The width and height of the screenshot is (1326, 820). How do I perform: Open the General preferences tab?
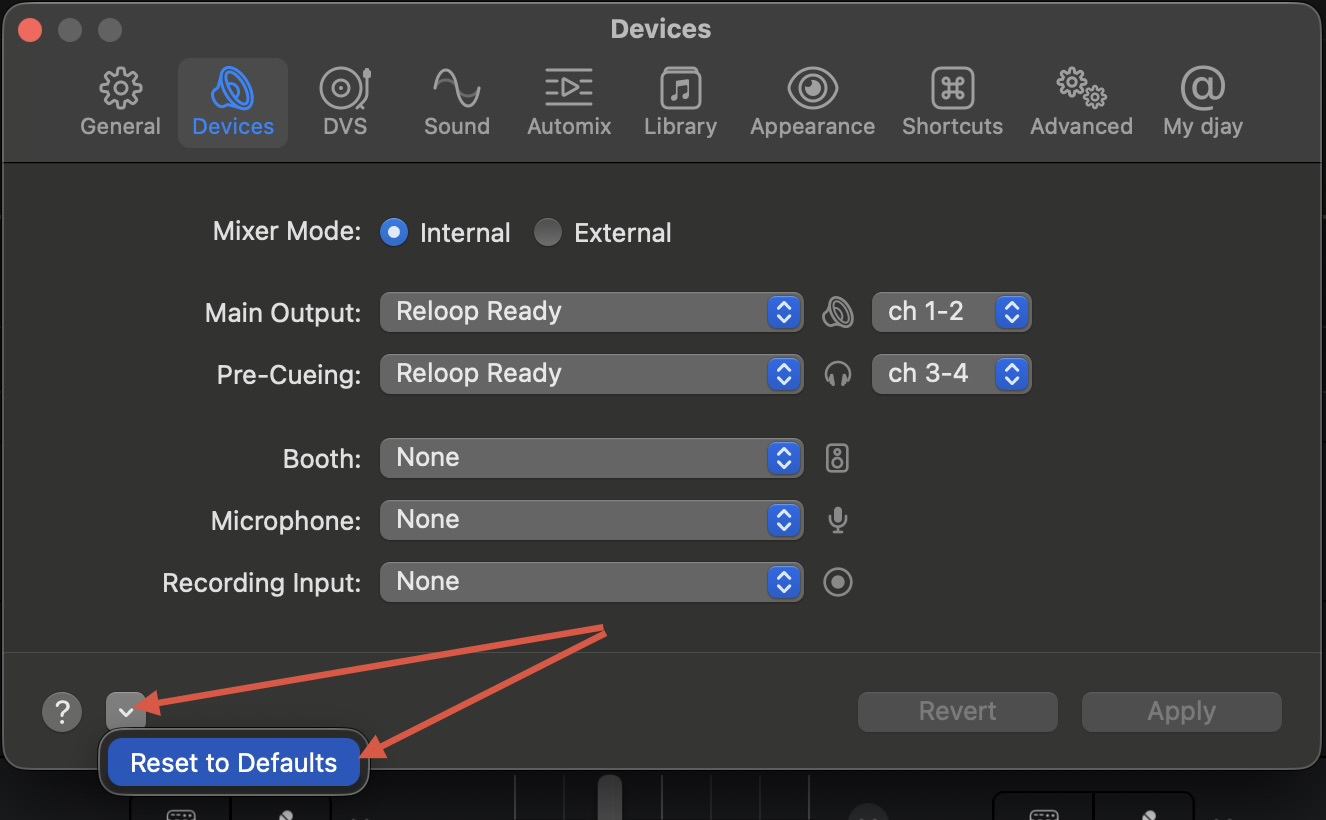(120, 103)
